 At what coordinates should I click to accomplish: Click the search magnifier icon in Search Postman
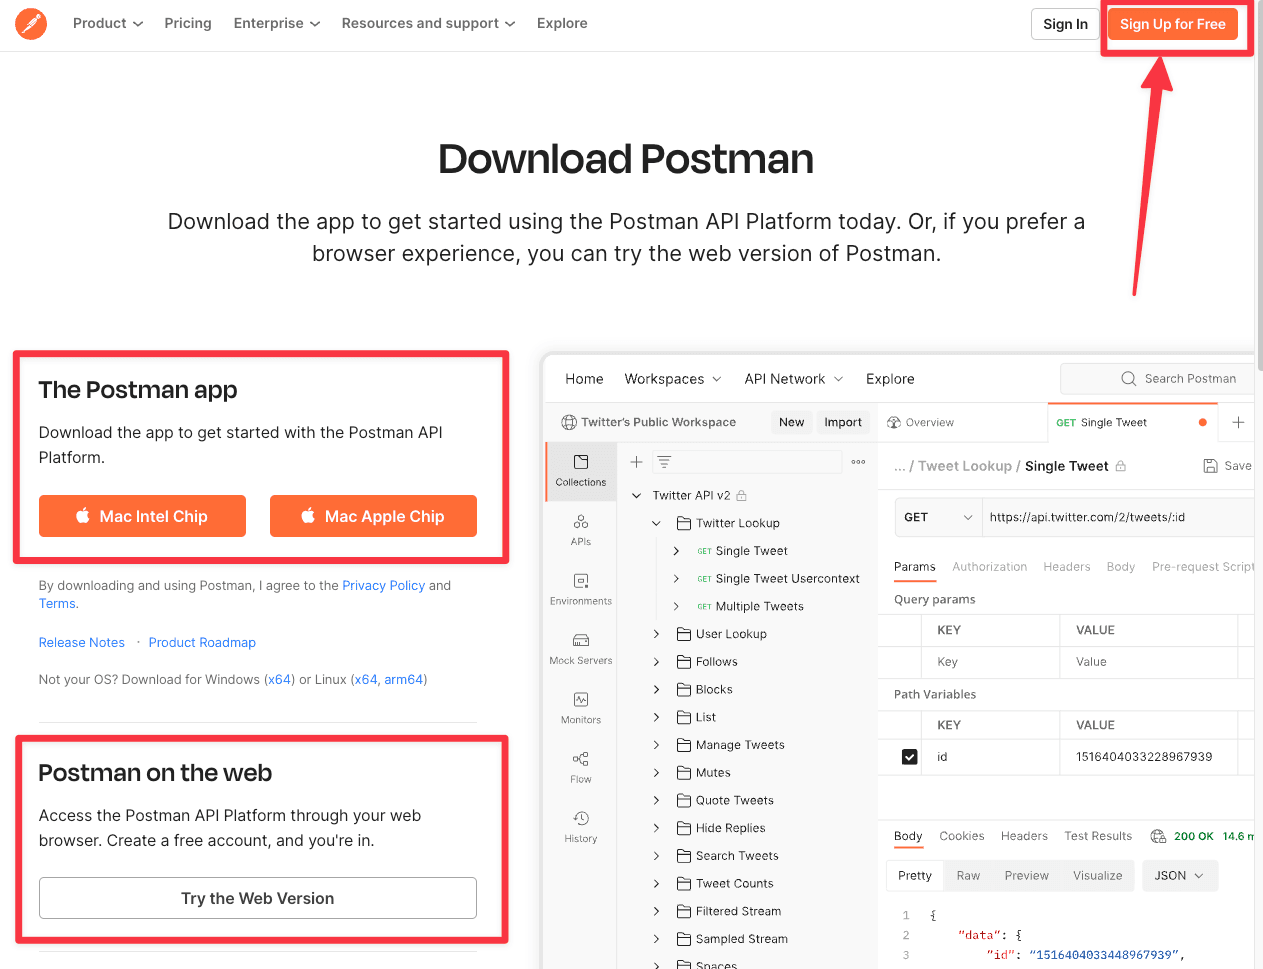point(1128,379)
